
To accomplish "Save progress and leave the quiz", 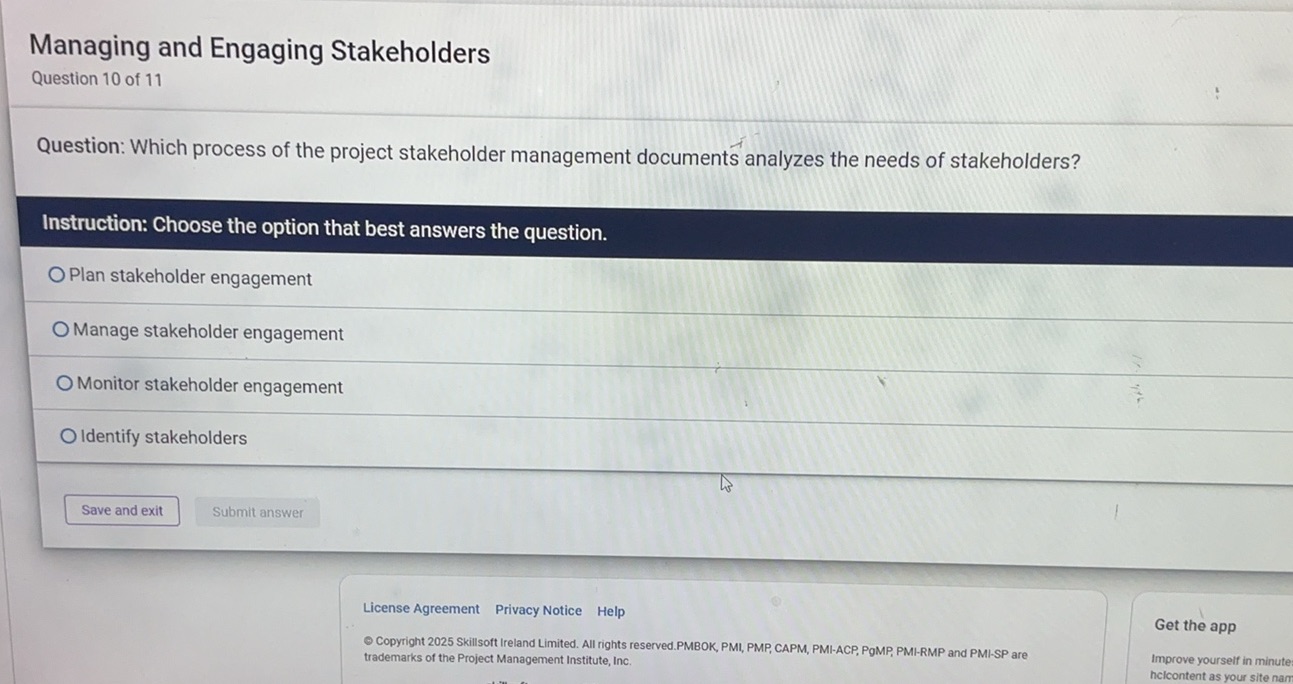I will point(121,510).
